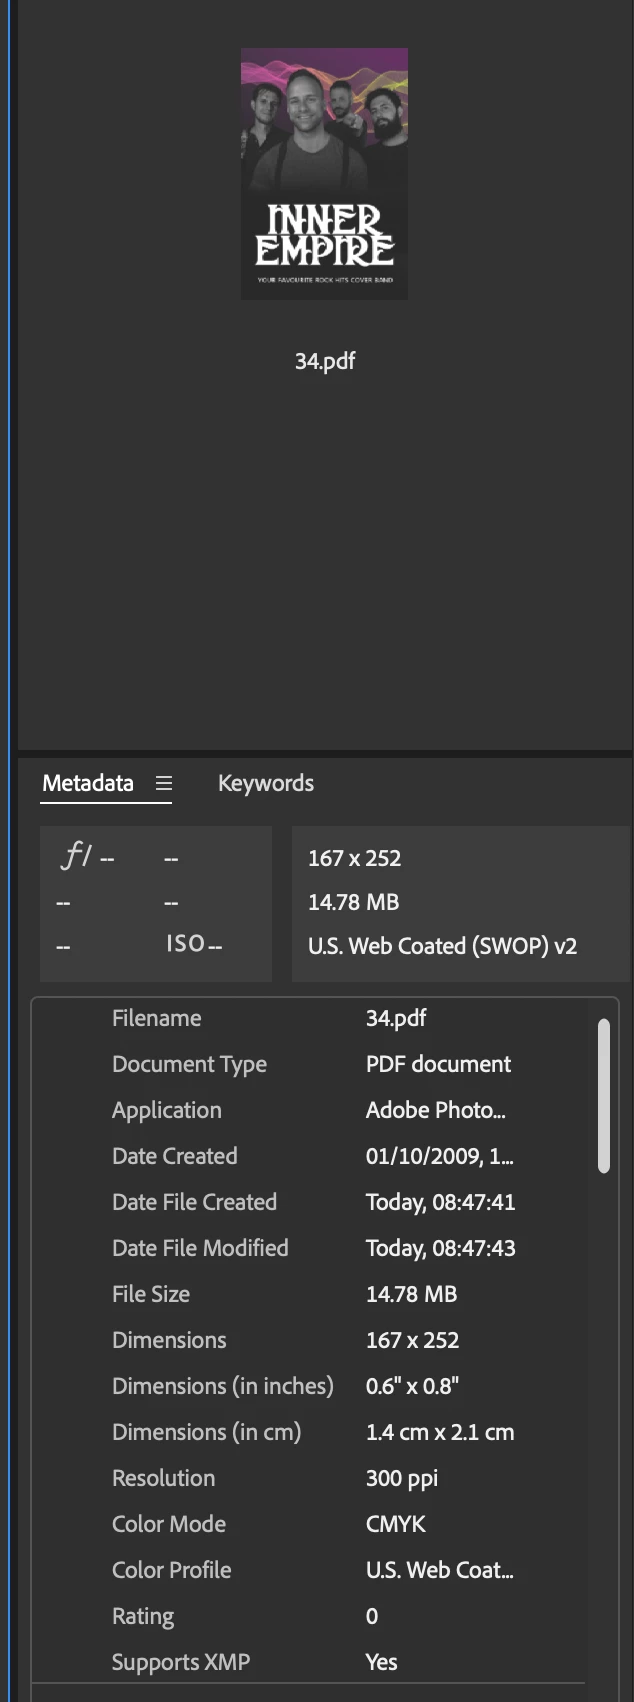Switch to the Keywords tab
The image size is (634, 1702).
click(265, 783)
